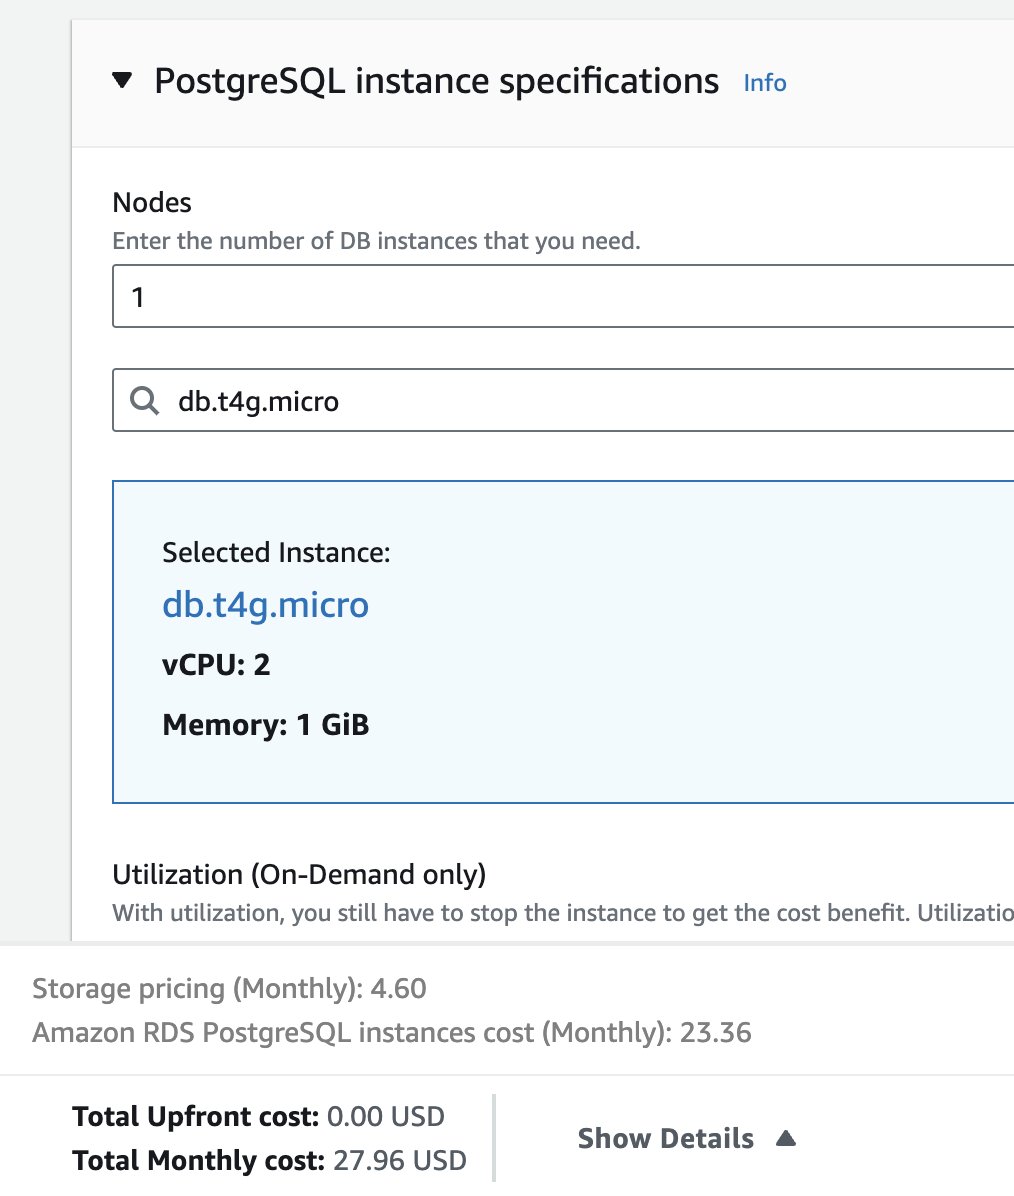Viewport: 1014px width, 1196px height.
Task: Click the 'Enter the number of DB instances' hint
Action: (x=376, y=241)
